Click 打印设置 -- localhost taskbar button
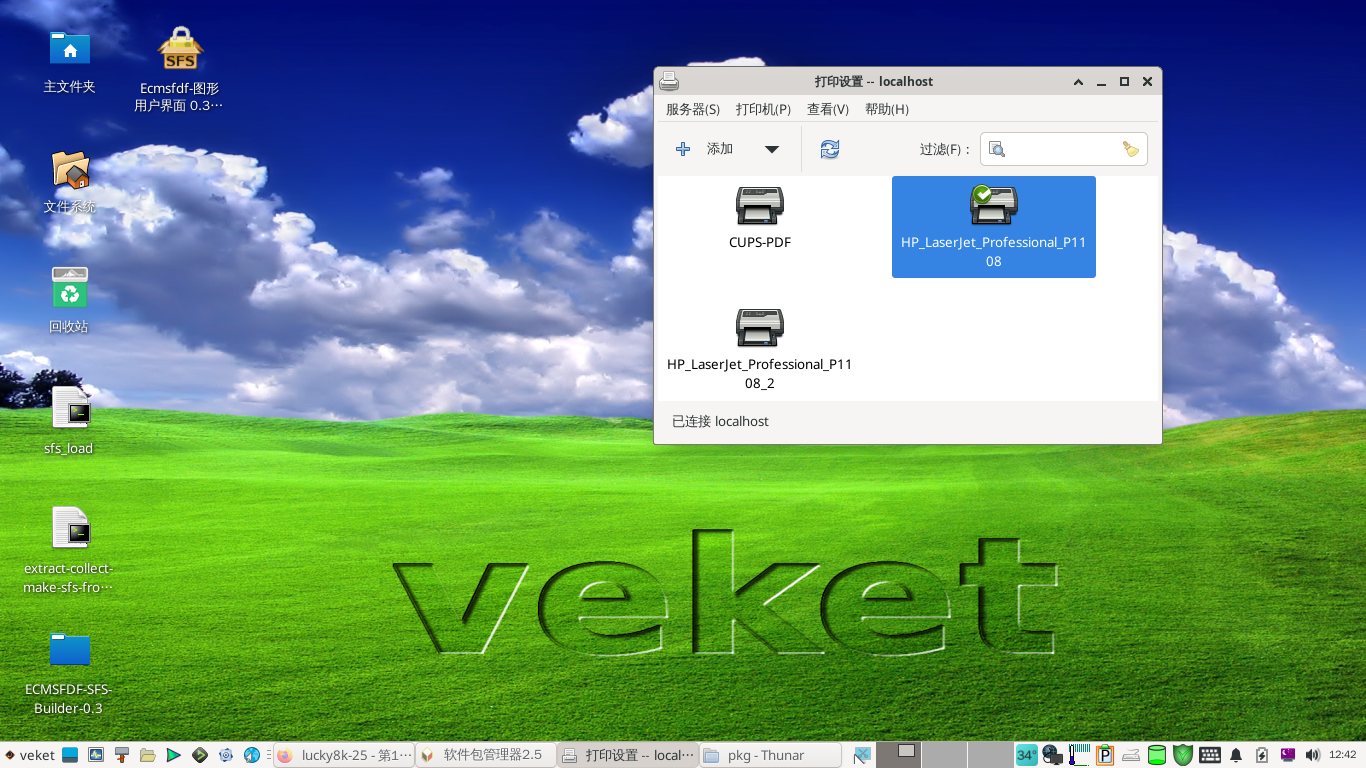 click(628, 755)
